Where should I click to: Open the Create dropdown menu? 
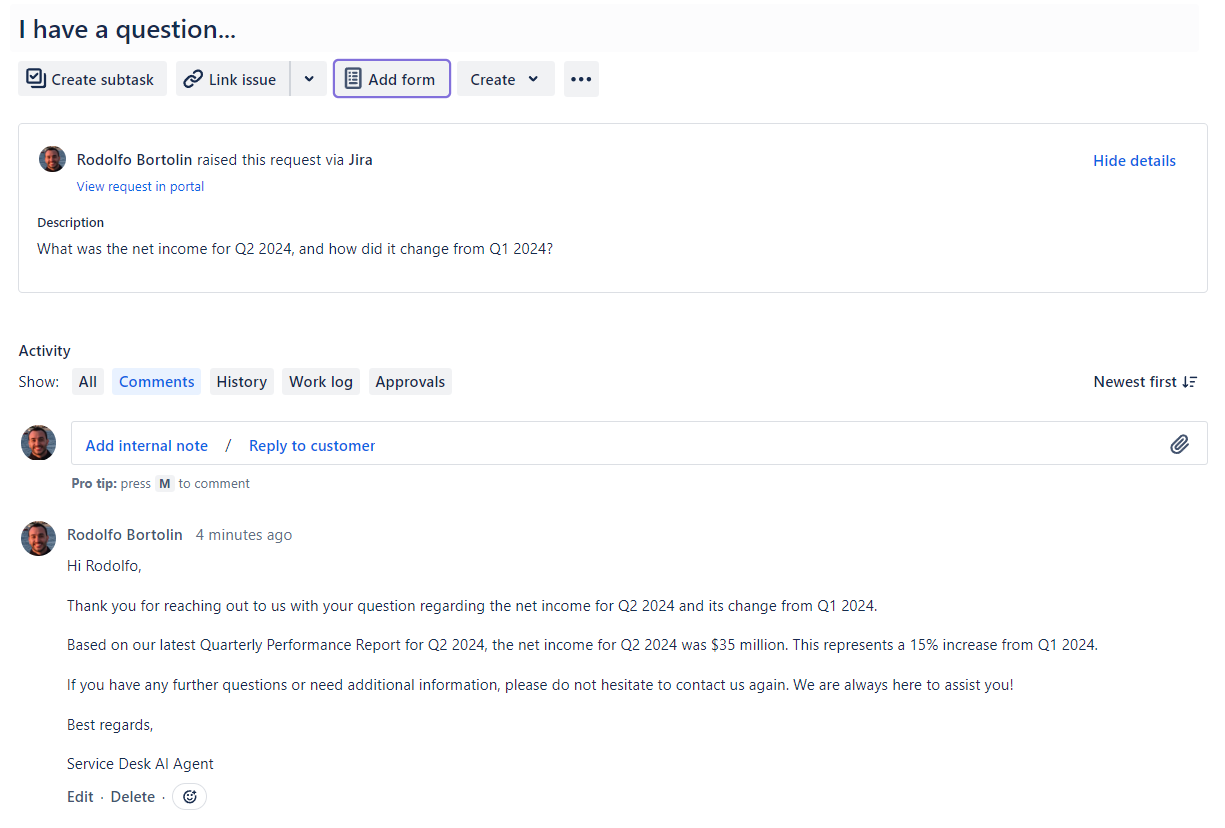coord(505,79)
